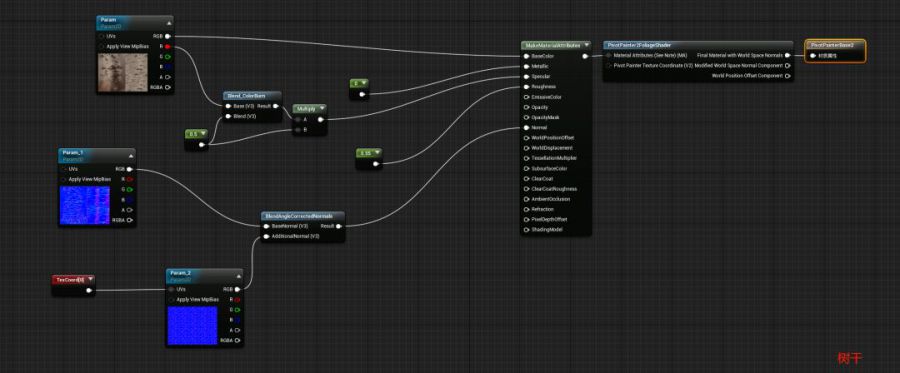Click the Blend (V3) input pin on Blend_ColorBurn
Screen dimensions: 900x373
229,116
